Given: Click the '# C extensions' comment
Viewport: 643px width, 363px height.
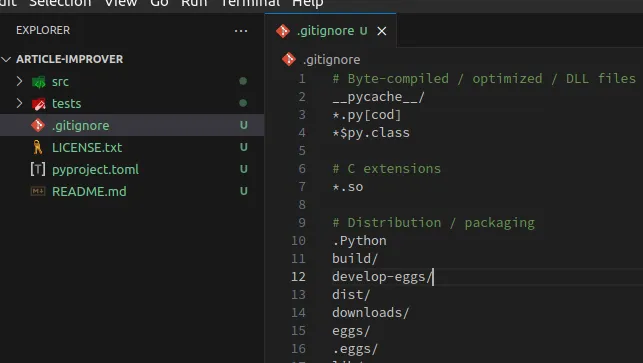Looking at the screenshot, I should click(386, 169).
